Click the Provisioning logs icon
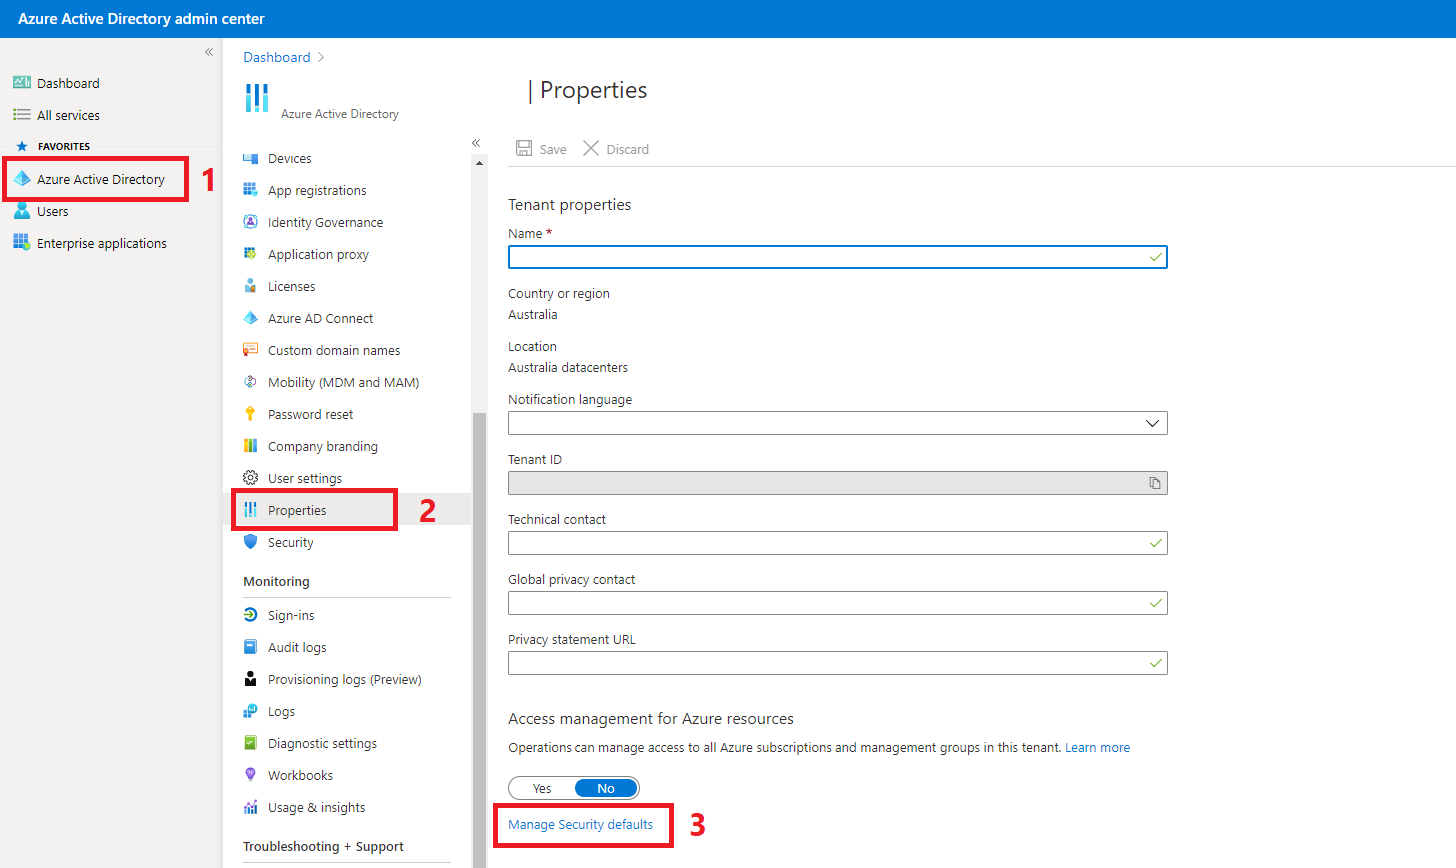The image size is (1456, 868). coord(251,679)
